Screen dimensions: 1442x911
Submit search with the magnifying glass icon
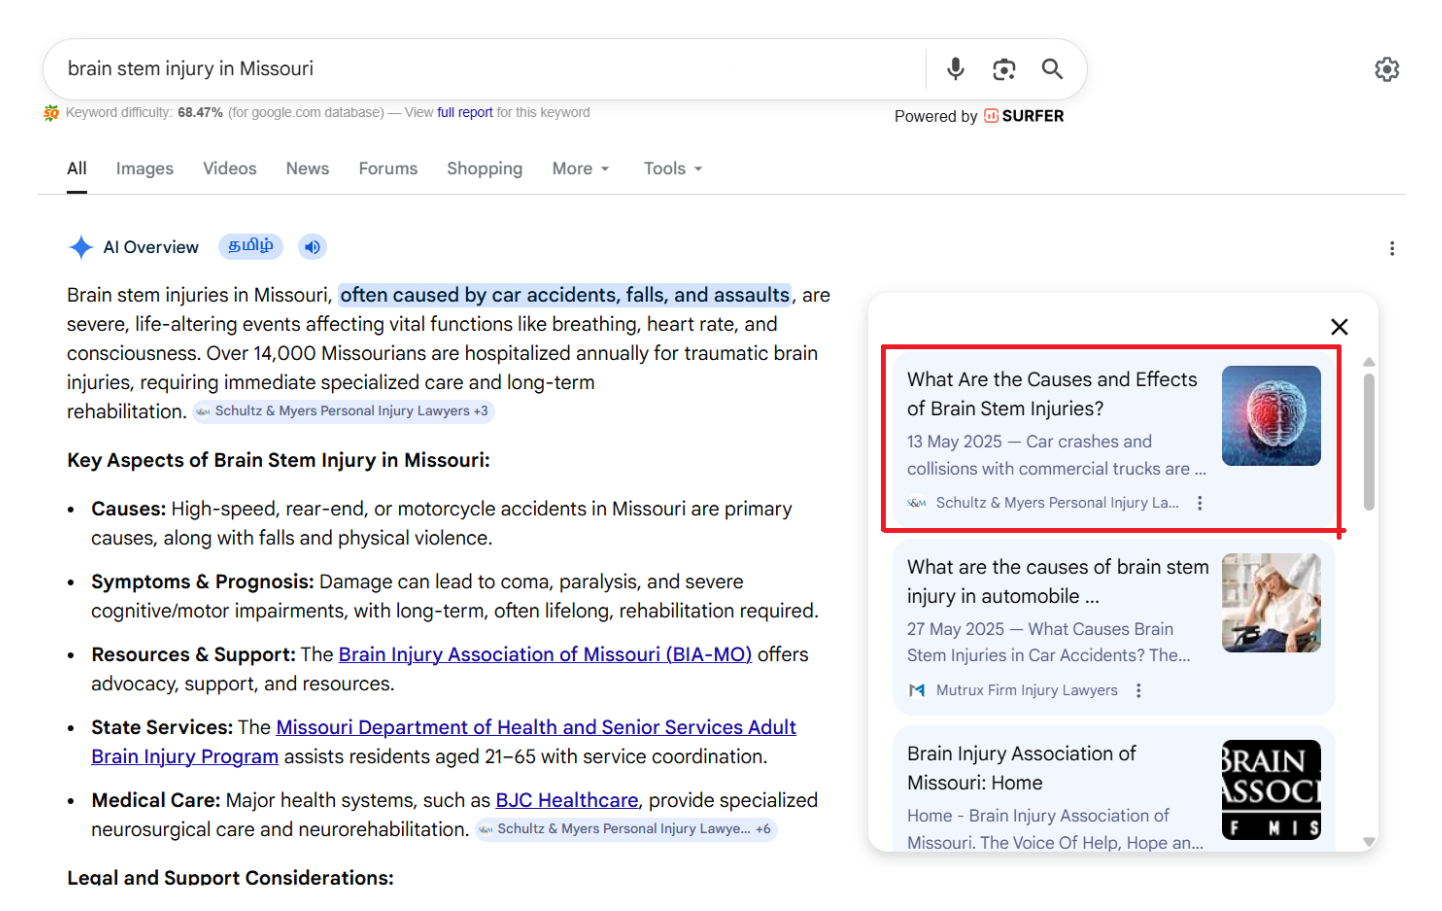pyautogui.click(x=1052, y=68)
